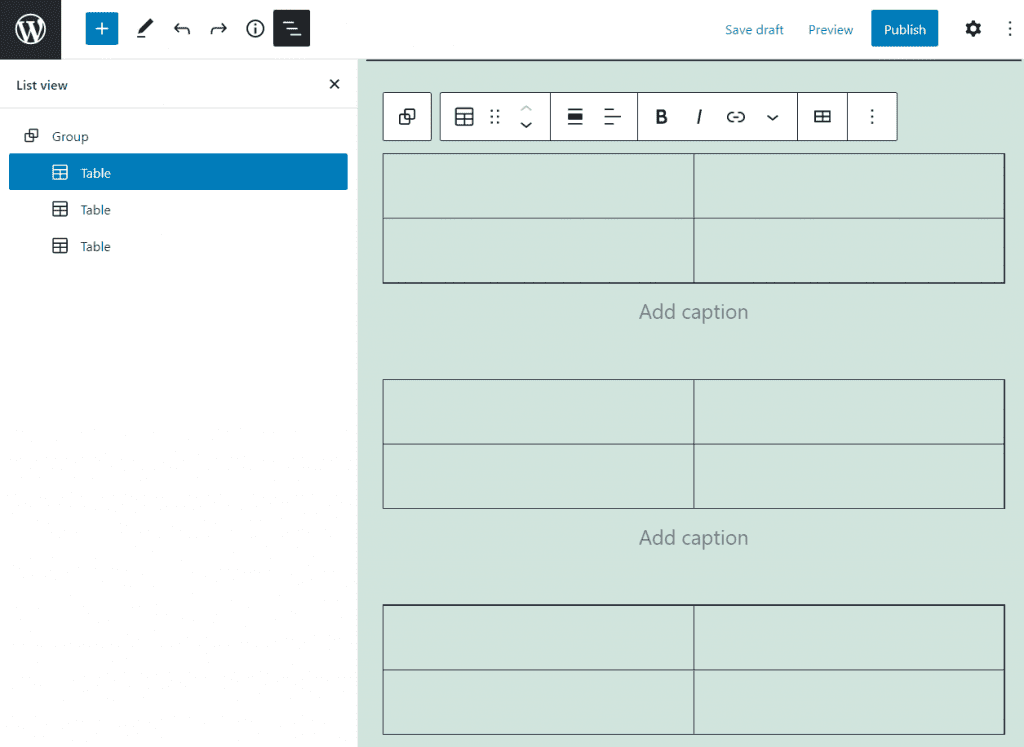Image resolution: width=1024 pixels, height=747 pixels.
Task: Click the Table block icon in the toolbar
Action: 463,116
